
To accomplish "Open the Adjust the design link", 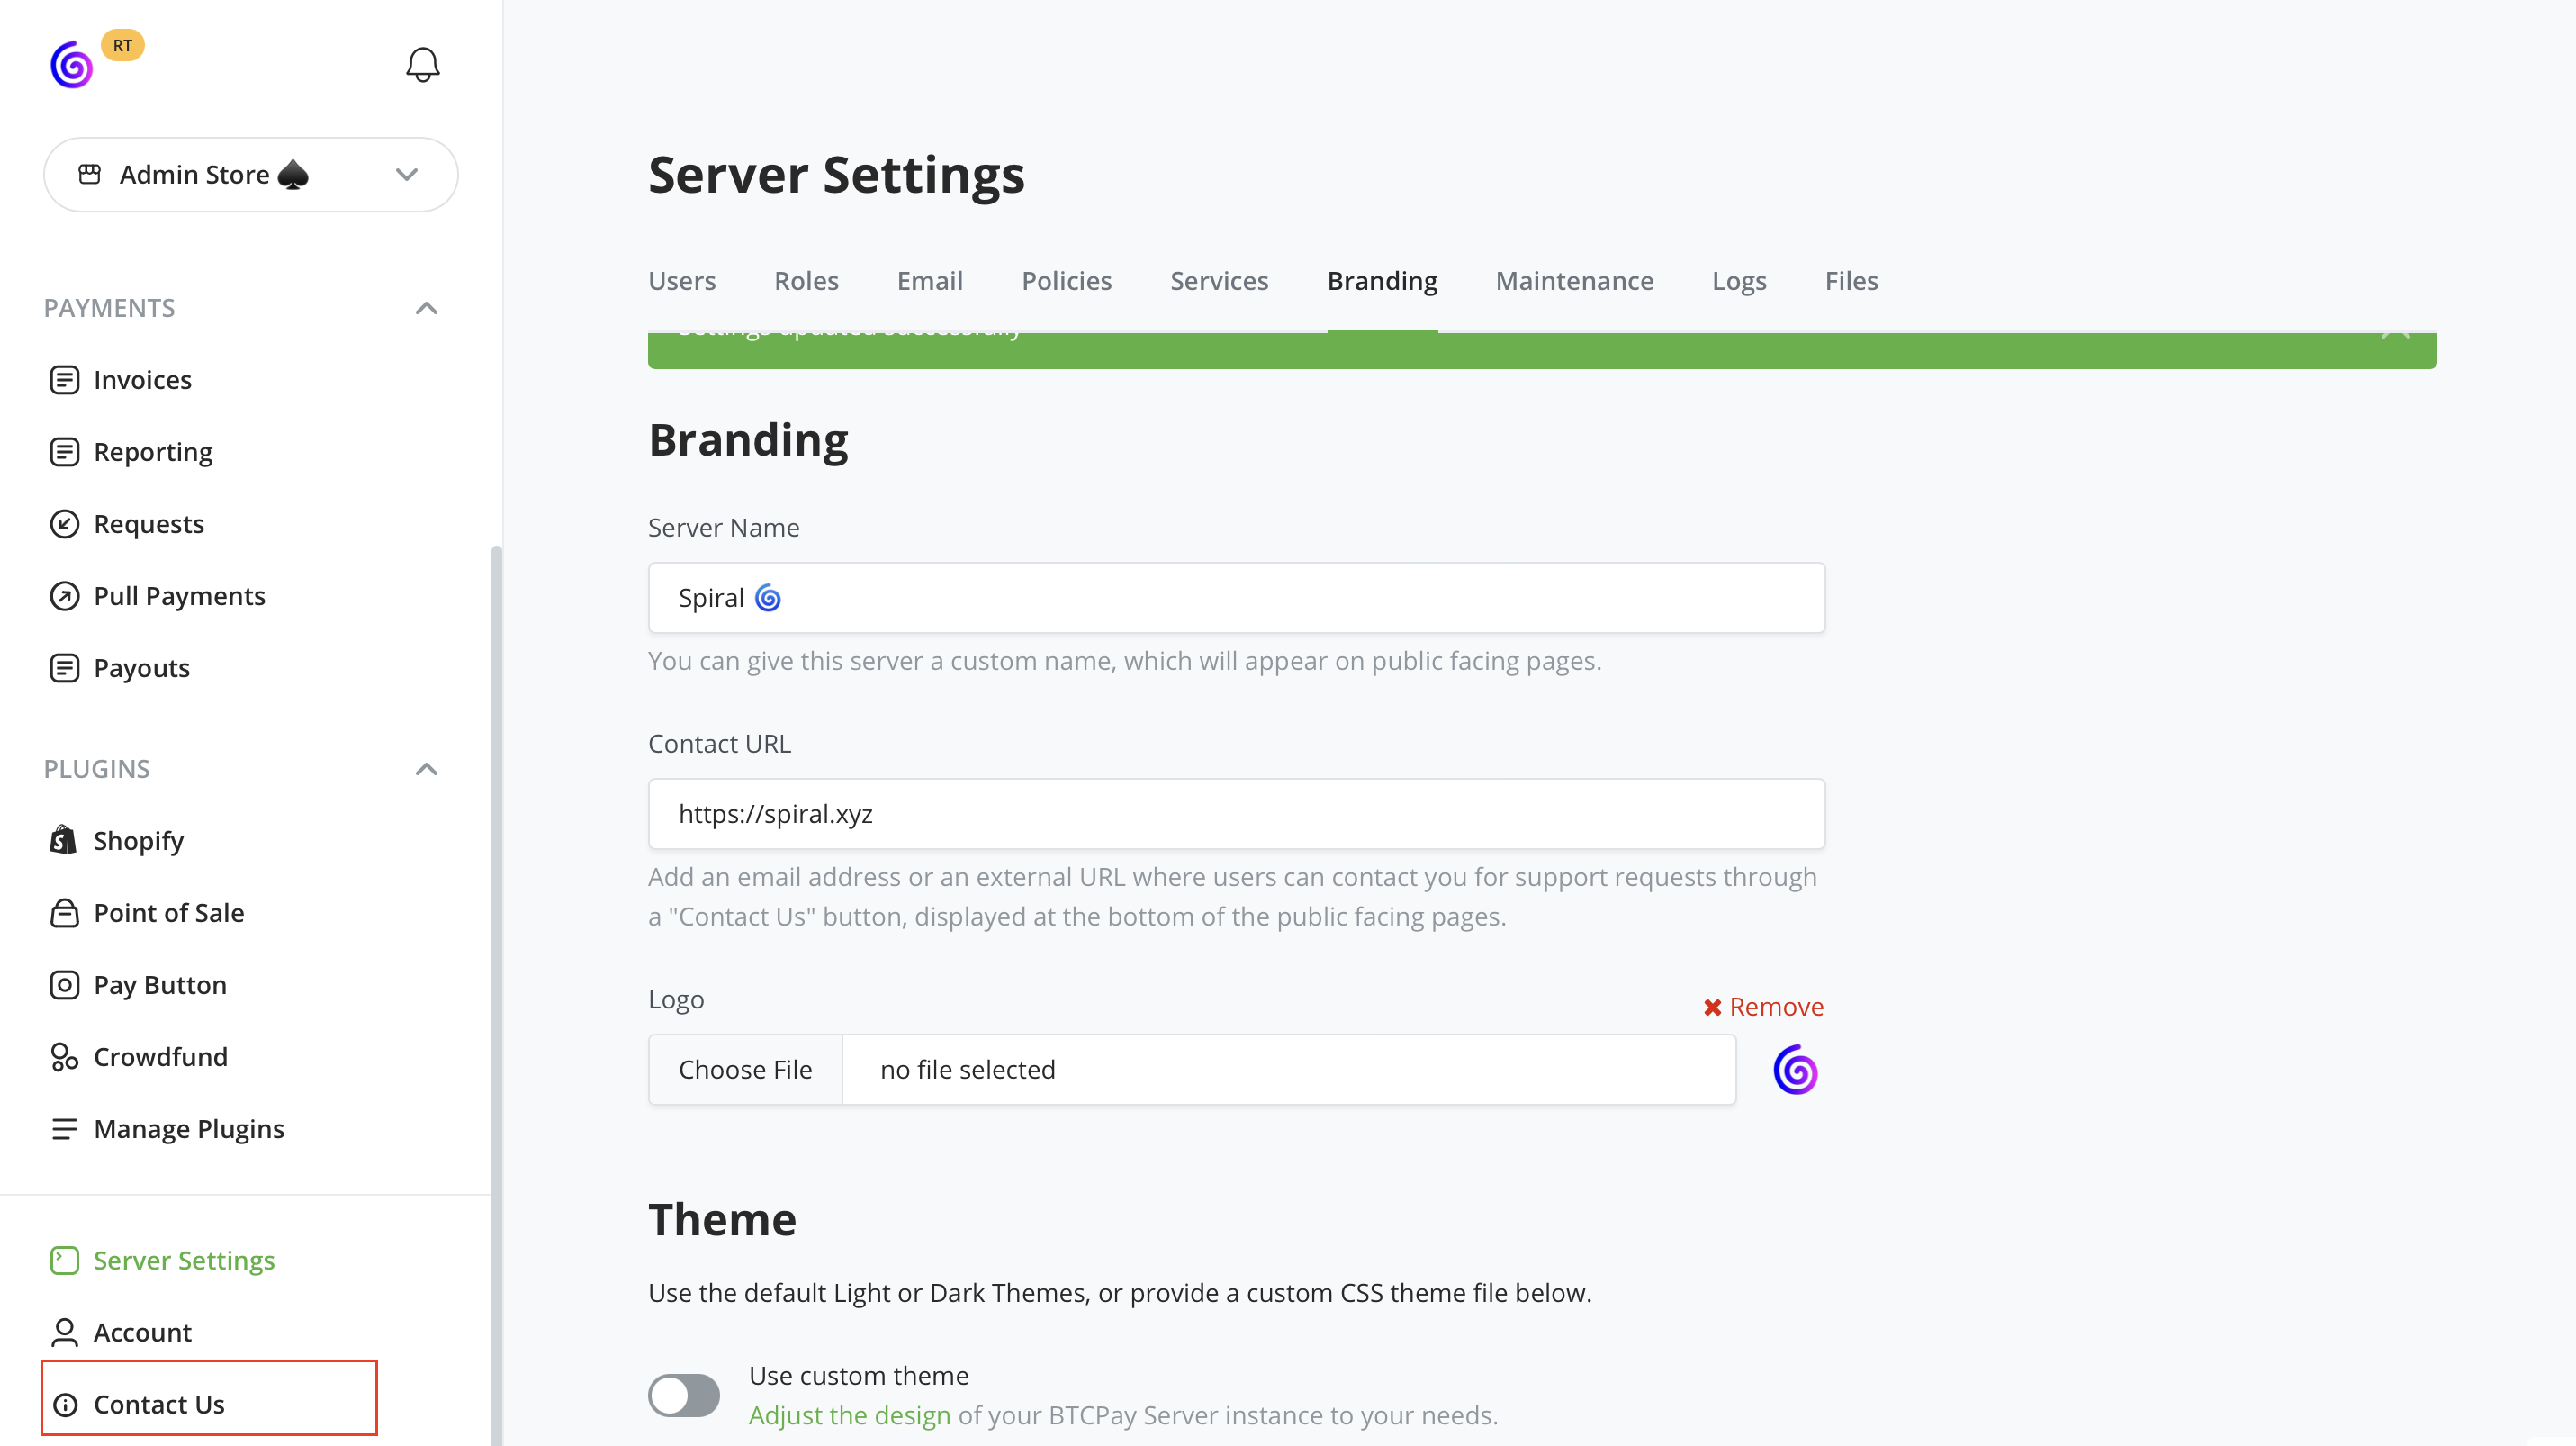I will pos(849,1415).
